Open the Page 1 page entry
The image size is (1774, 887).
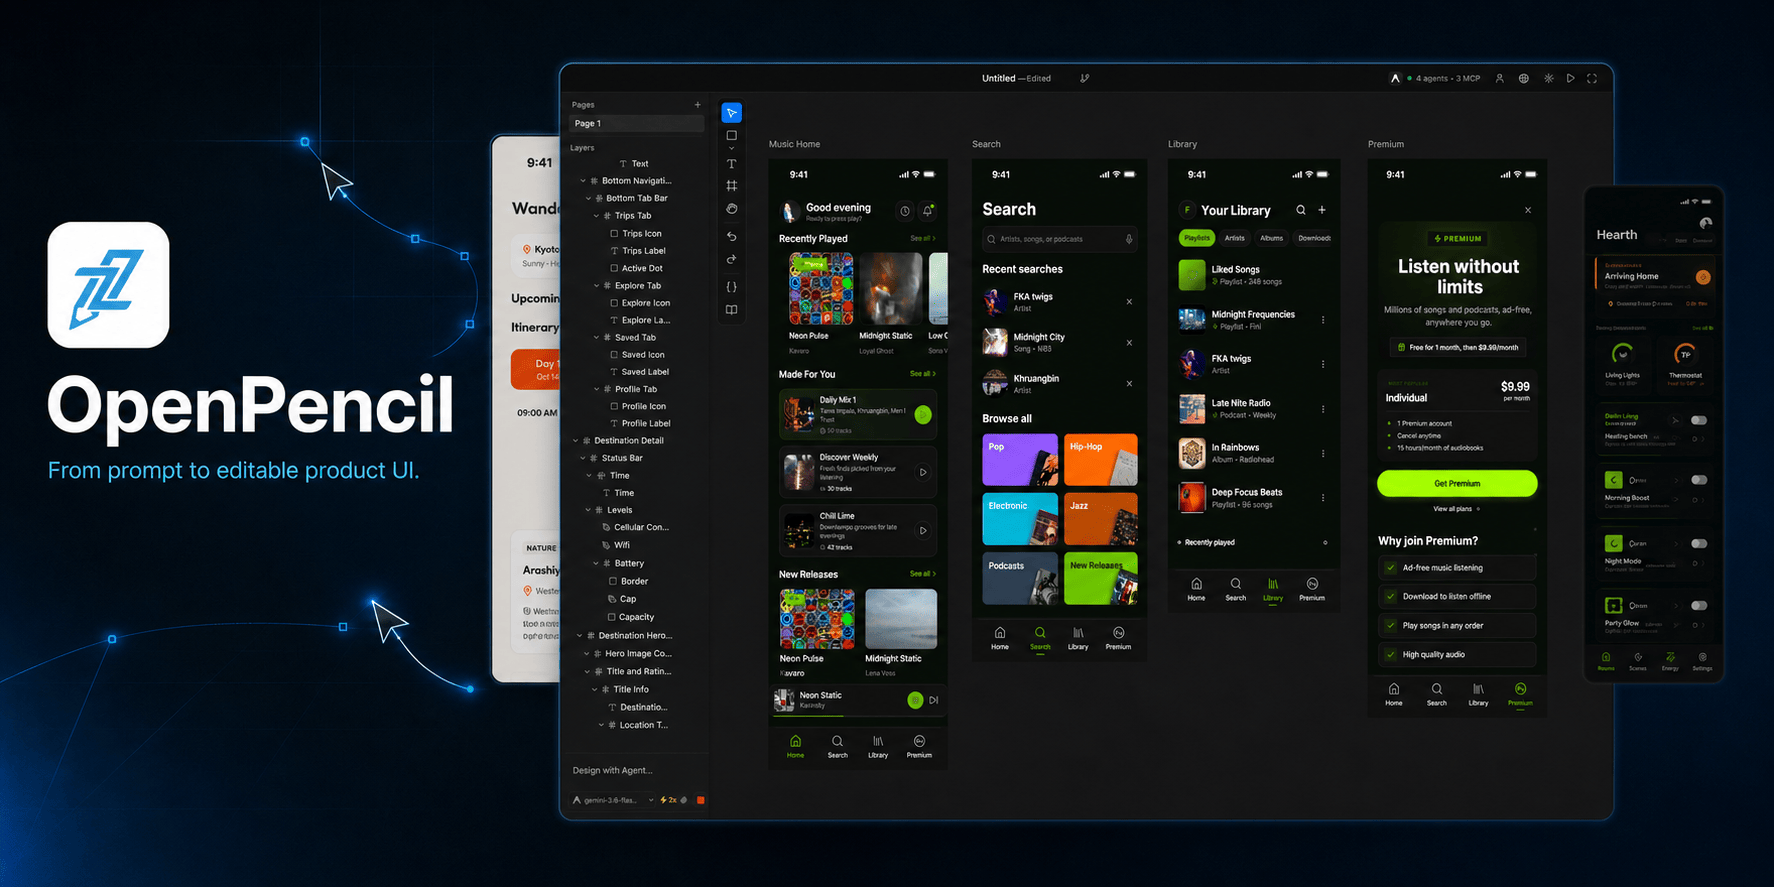637,124
